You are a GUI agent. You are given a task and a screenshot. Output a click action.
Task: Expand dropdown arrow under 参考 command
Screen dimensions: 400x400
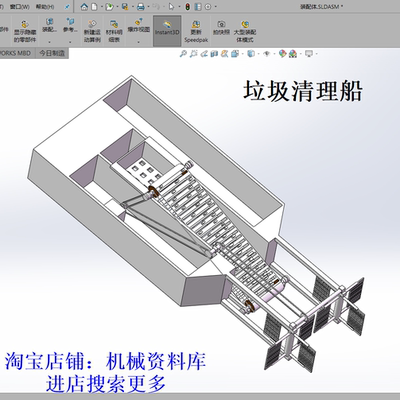click(70, 42)
